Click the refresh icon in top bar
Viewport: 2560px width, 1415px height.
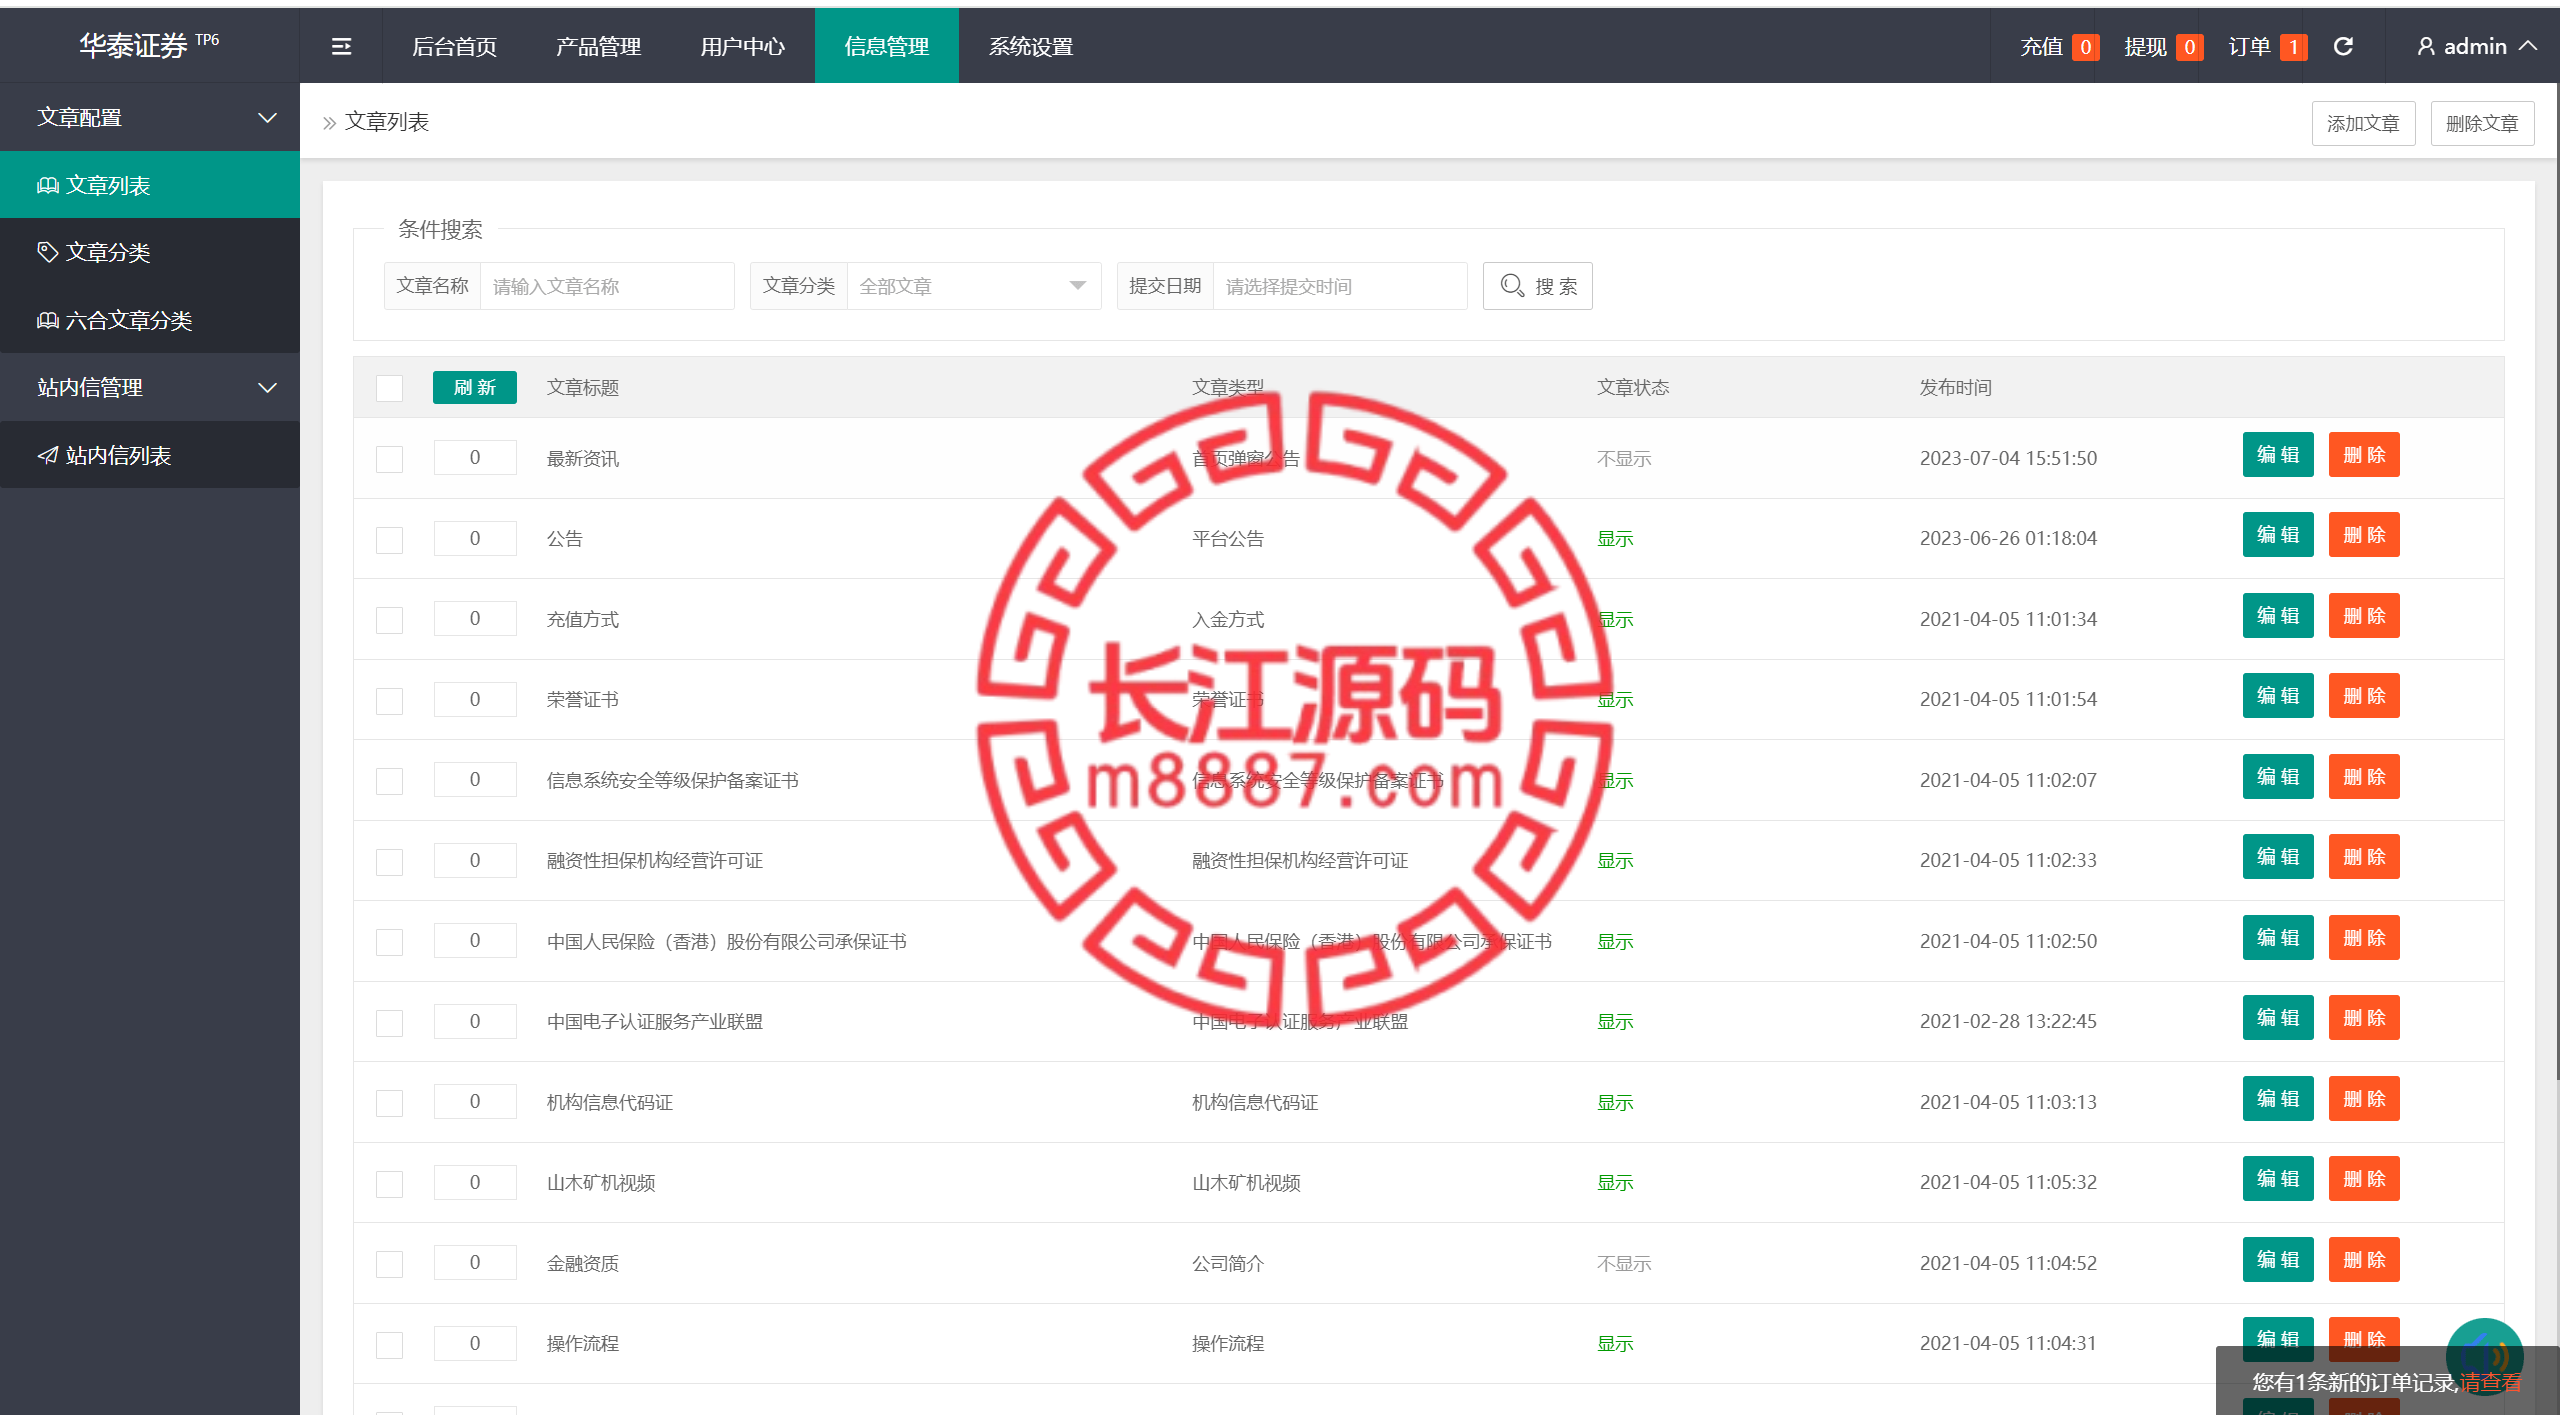(x=2343, y=46)
